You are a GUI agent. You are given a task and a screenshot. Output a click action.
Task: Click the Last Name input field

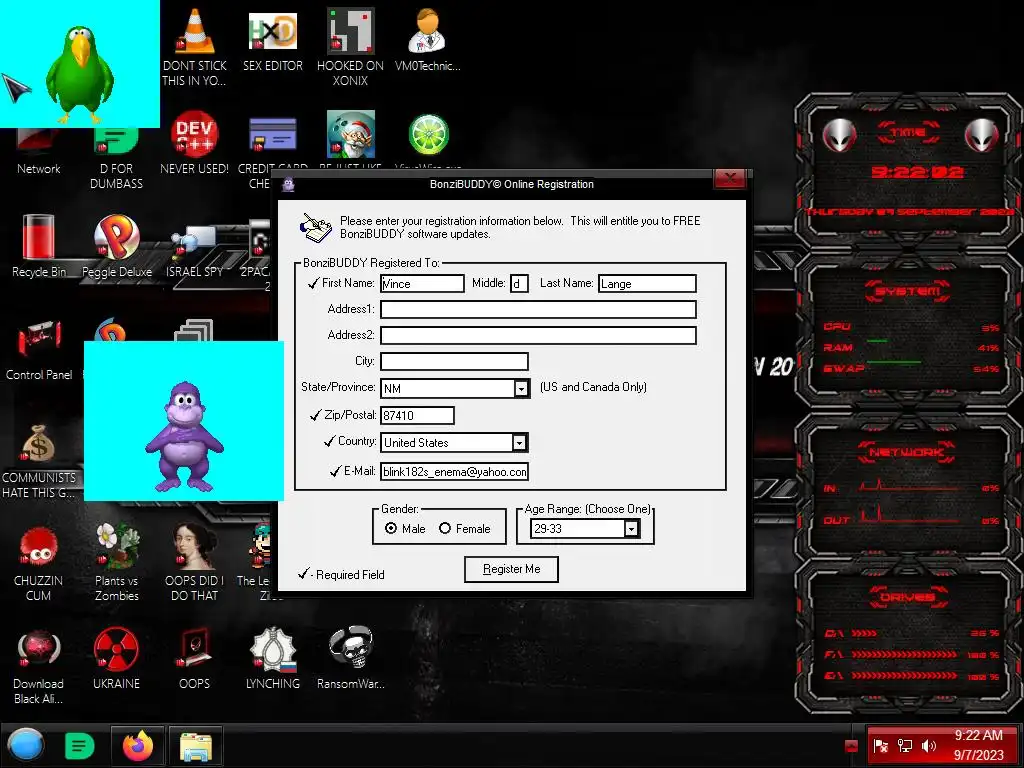[x=647, y=283]
